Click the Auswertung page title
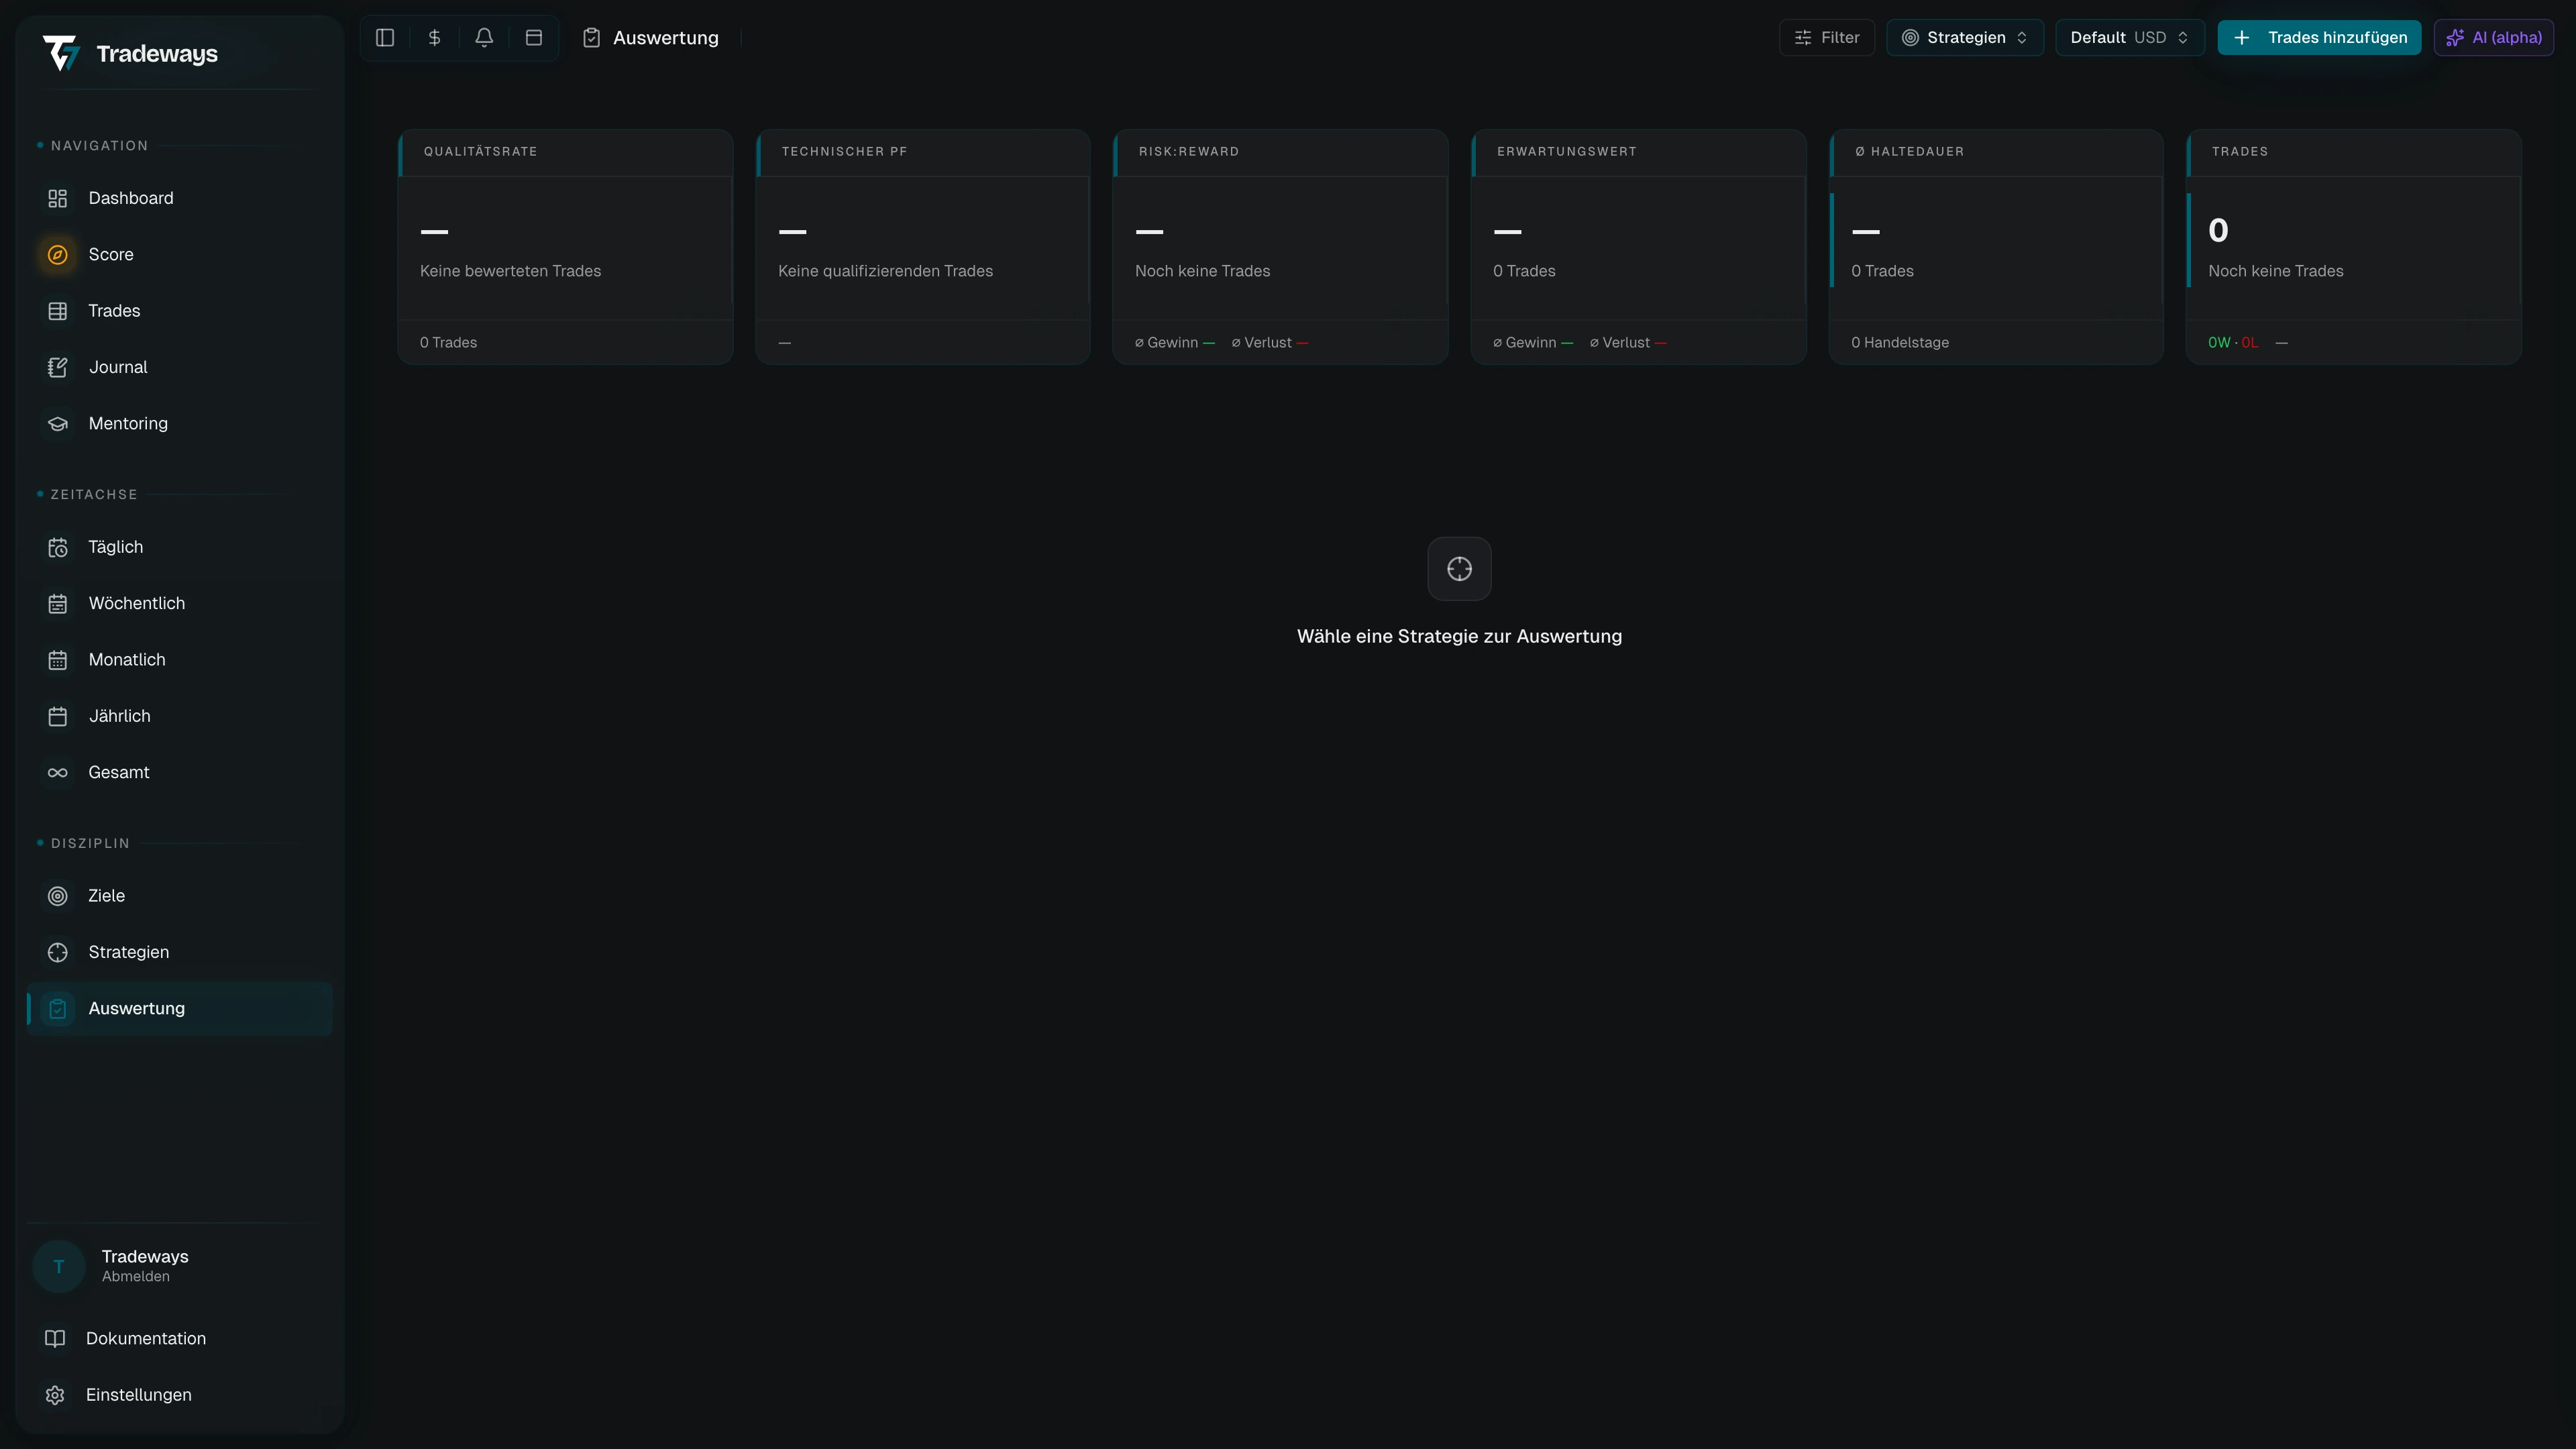The image size is (2576, 1449). pos(666,38)
